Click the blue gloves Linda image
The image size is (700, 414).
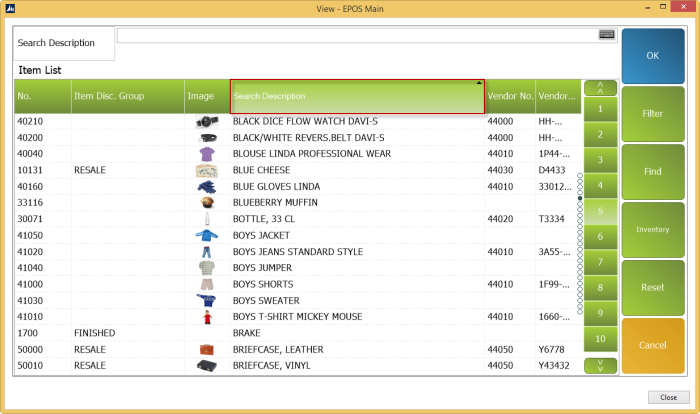coord(207,187)
